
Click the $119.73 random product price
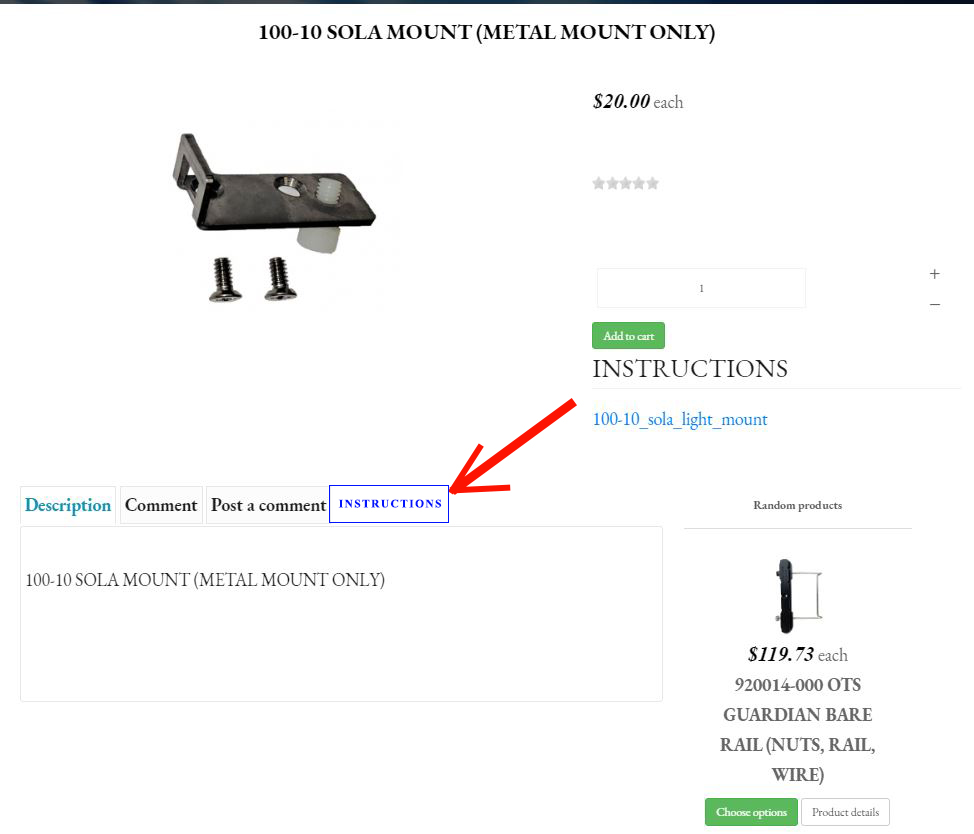(x=798, y=655)
